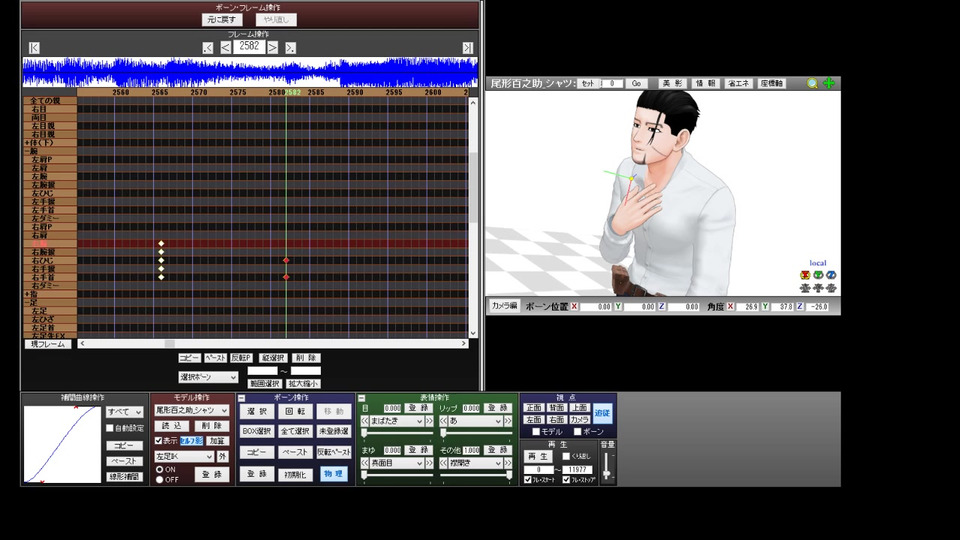The image size is (960, 540).
Task: Click the 範囲選択 range select button
Action: coord(264,384)
